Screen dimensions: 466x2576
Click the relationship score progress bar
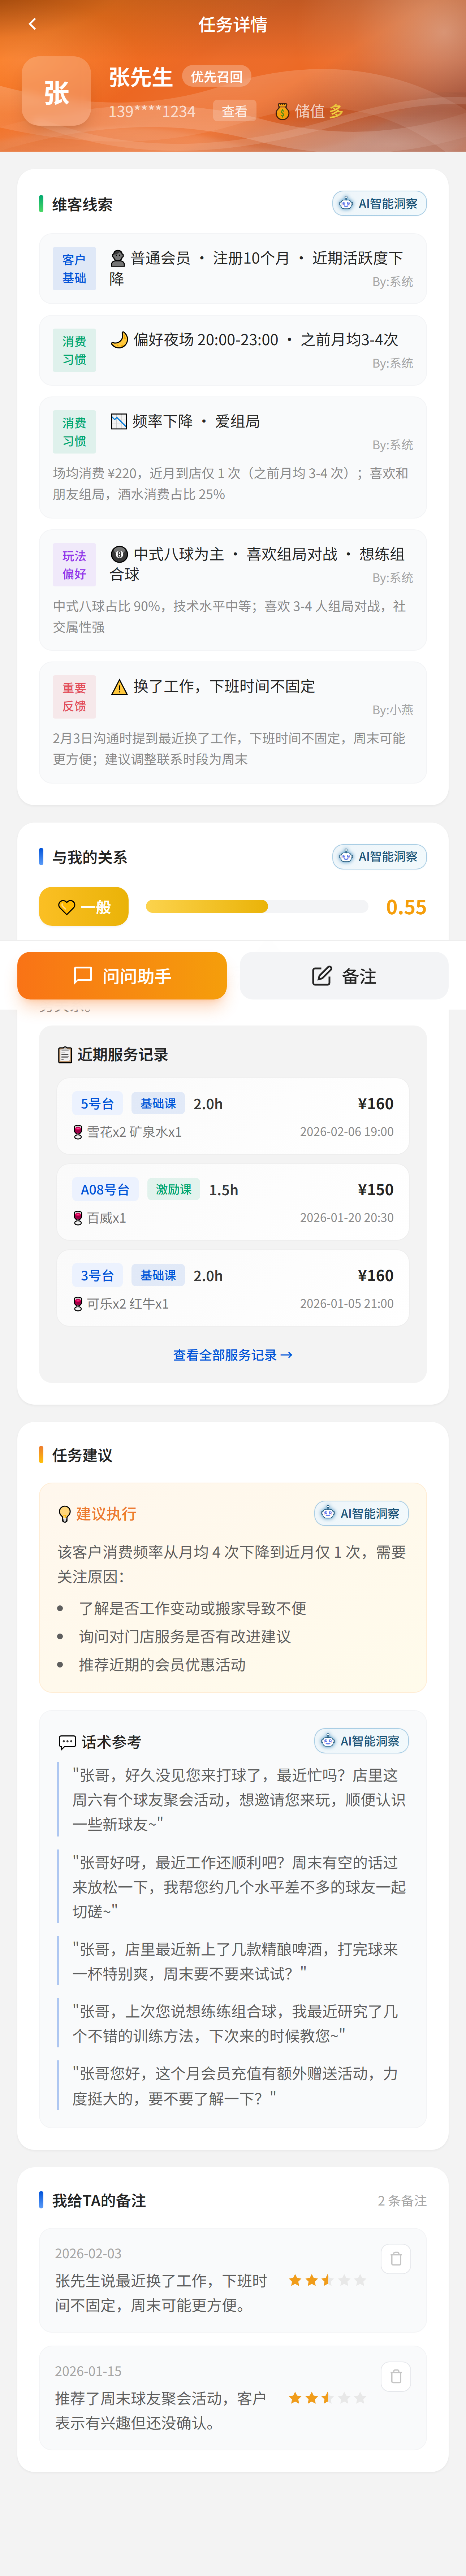click(x=256, y=907)
